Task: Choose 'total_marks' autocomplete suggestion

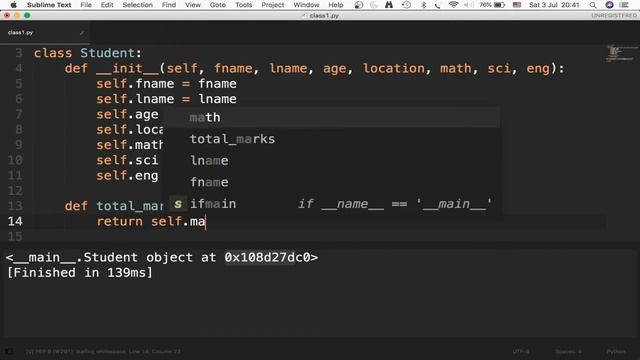Action: click(x=332, y=139)
